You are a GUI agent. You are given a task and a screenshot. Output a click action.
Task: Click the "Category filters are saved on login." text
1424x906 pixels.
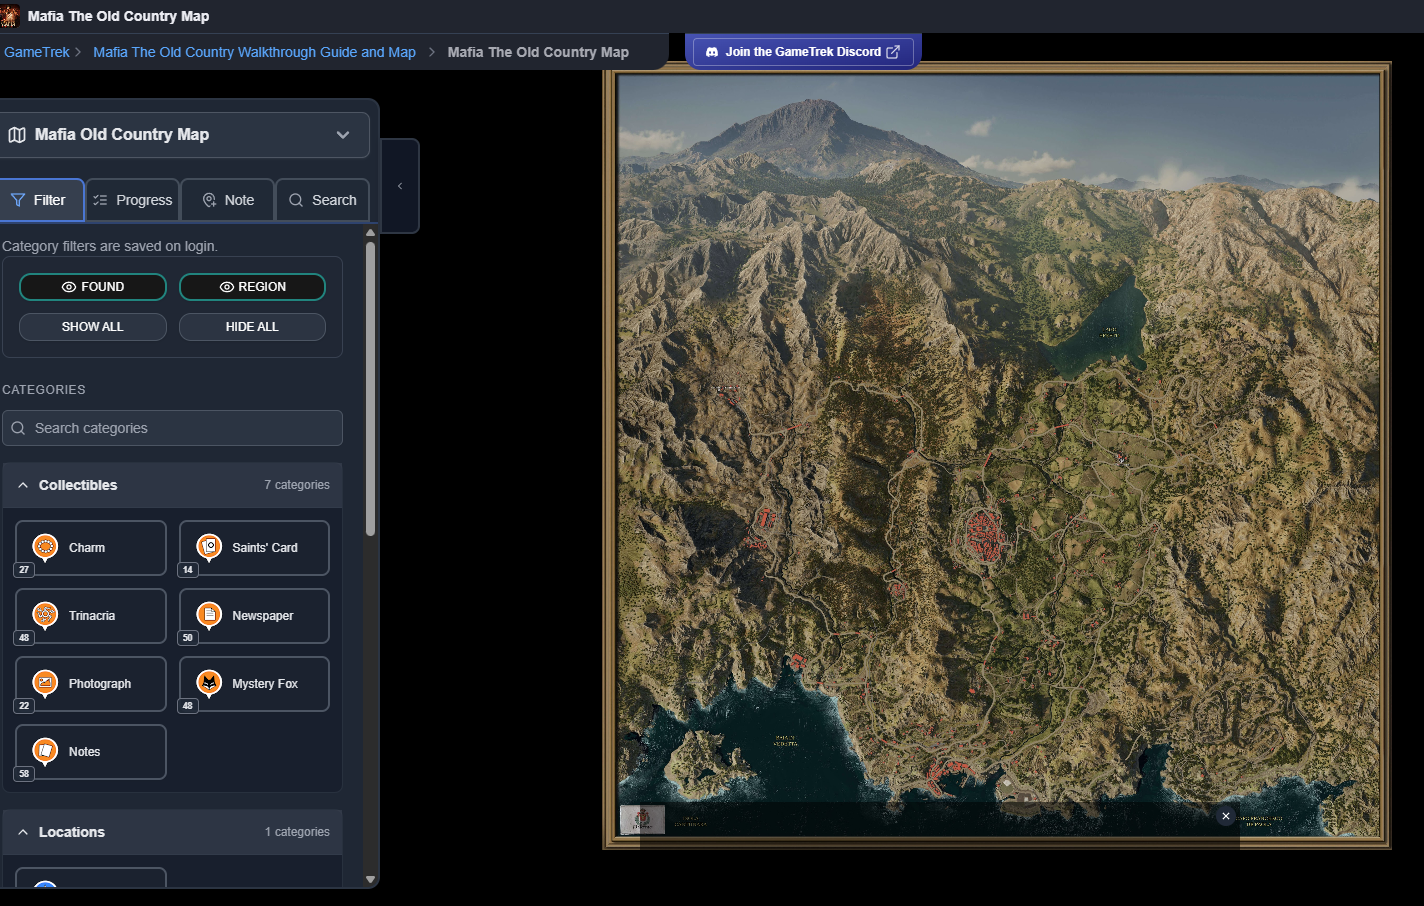(110, 246)
